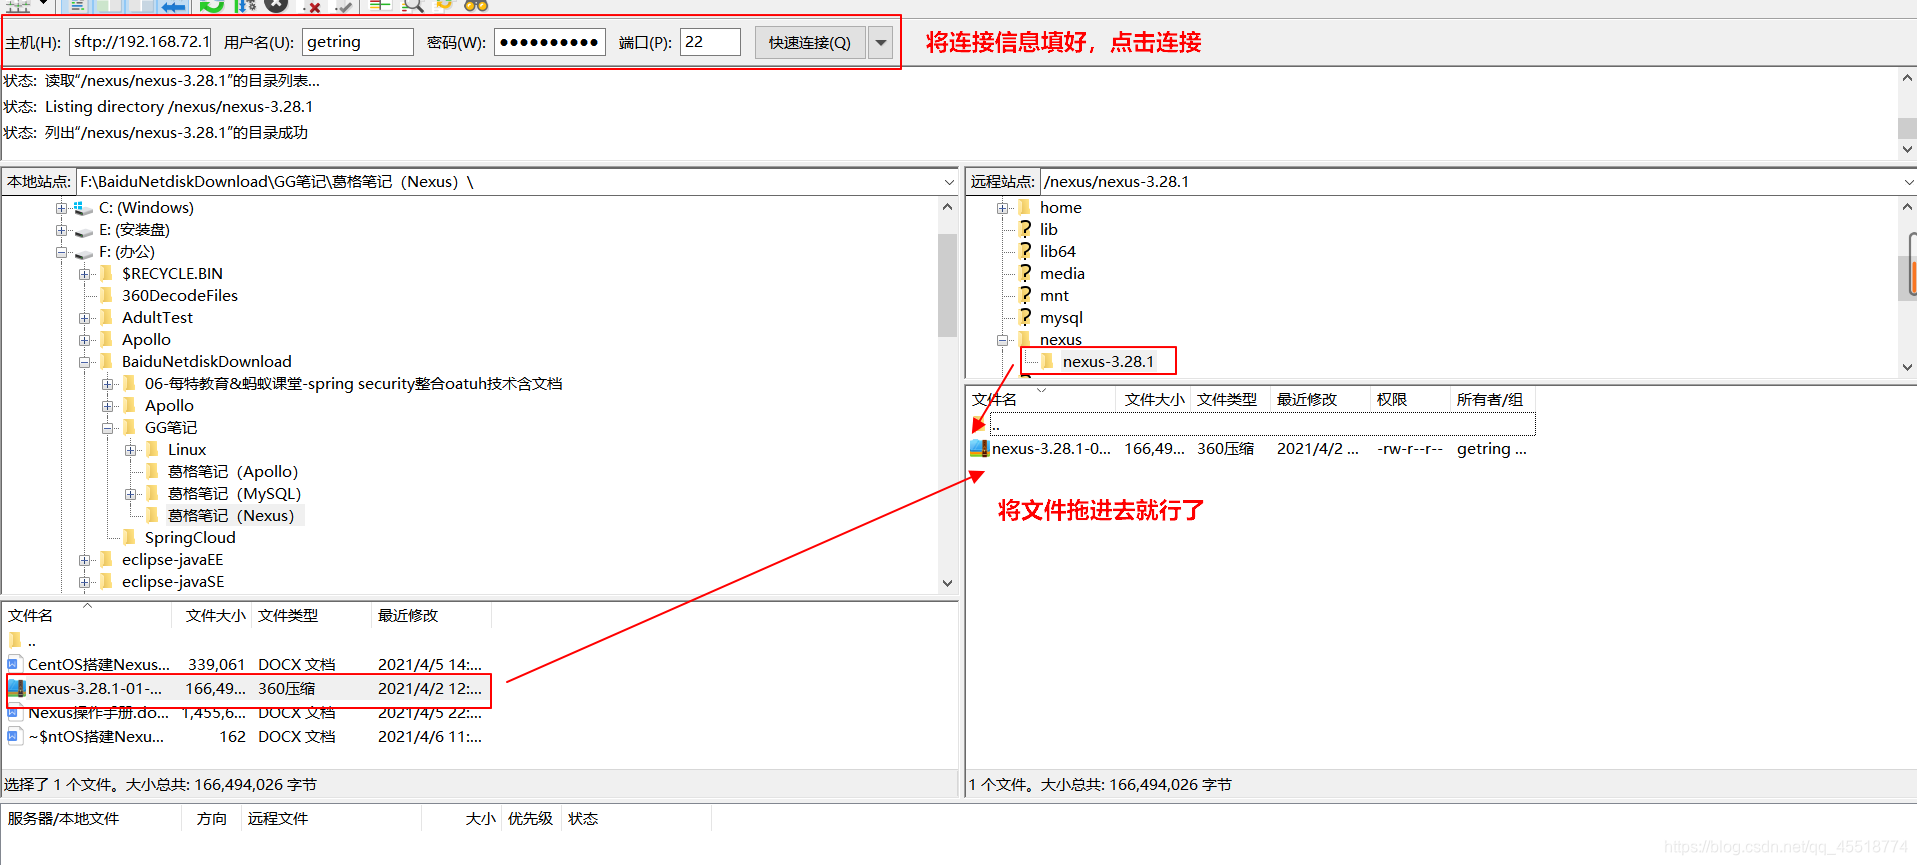Sort local files by 最近修改 column header
This screenshot has height=865, width=1917.
click(430, 615)
